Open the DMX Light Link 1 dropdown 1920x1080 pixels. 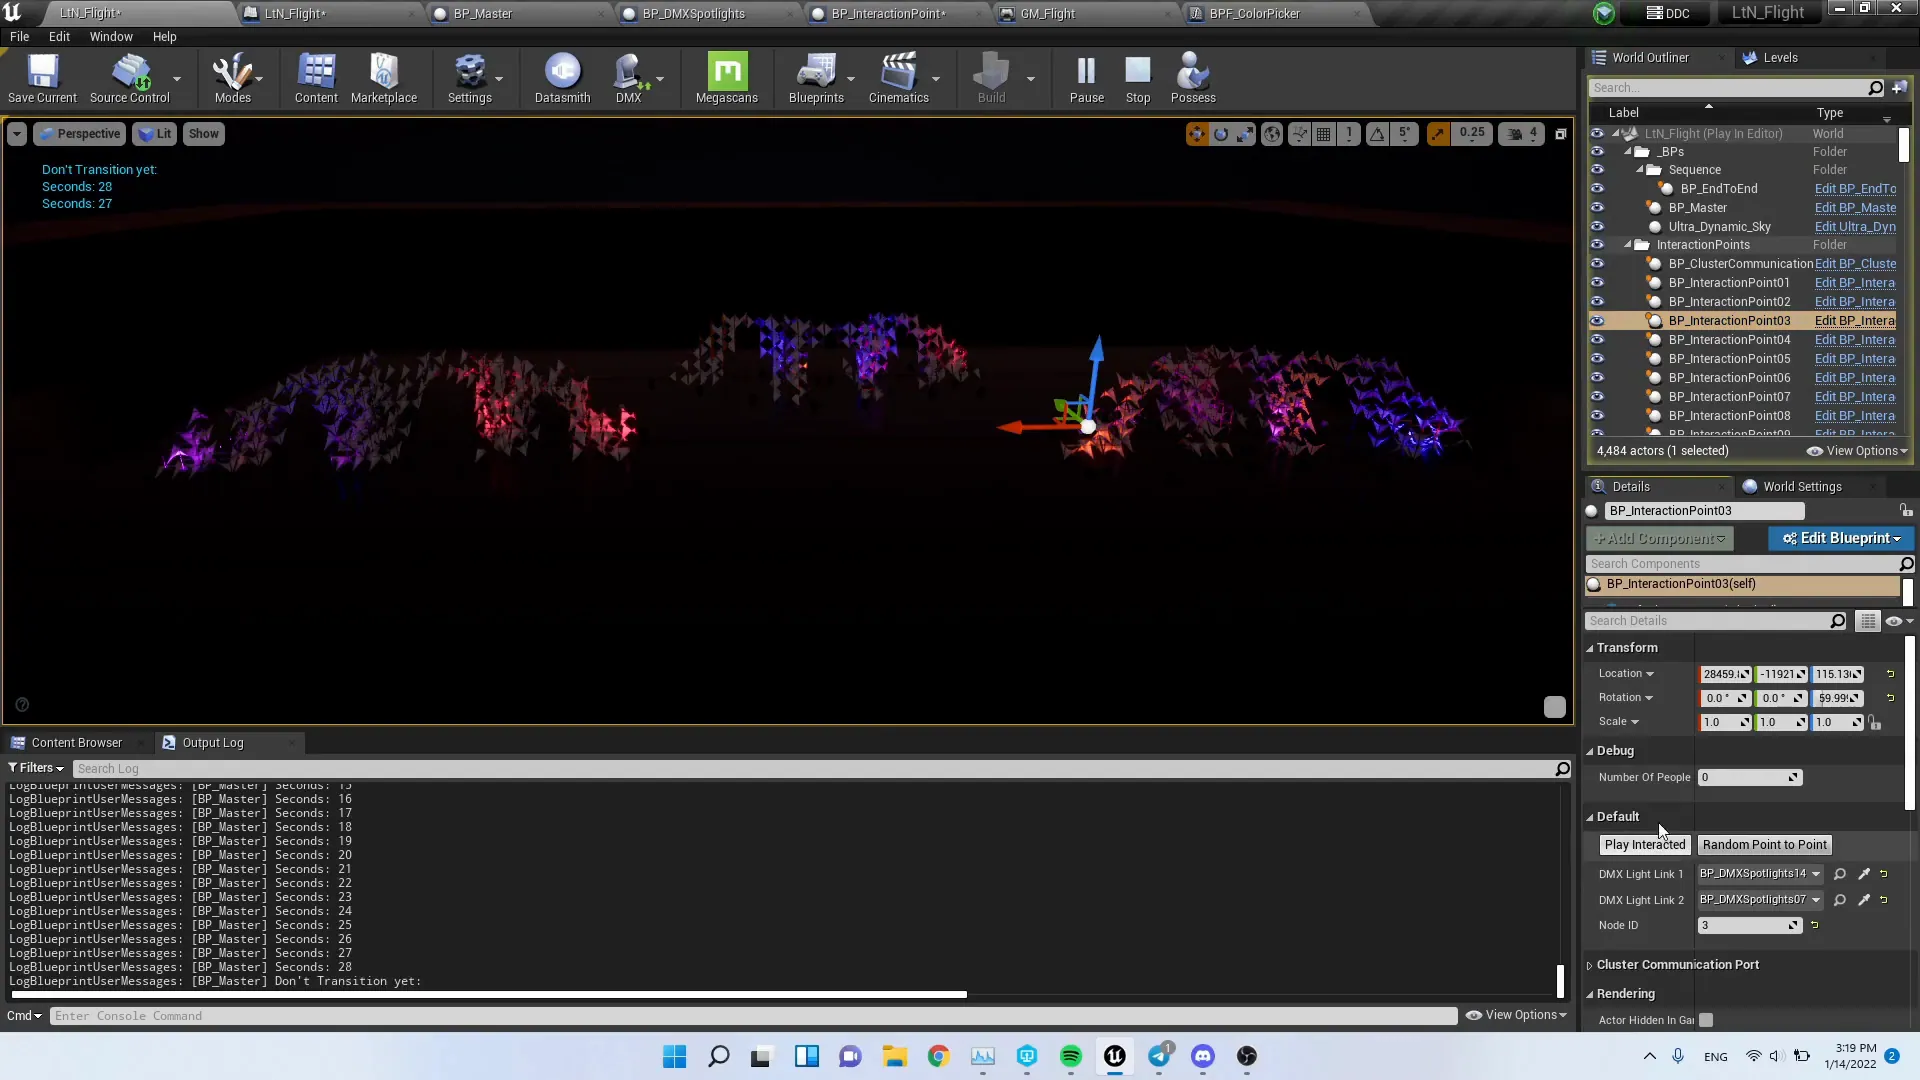point(1760,874)
